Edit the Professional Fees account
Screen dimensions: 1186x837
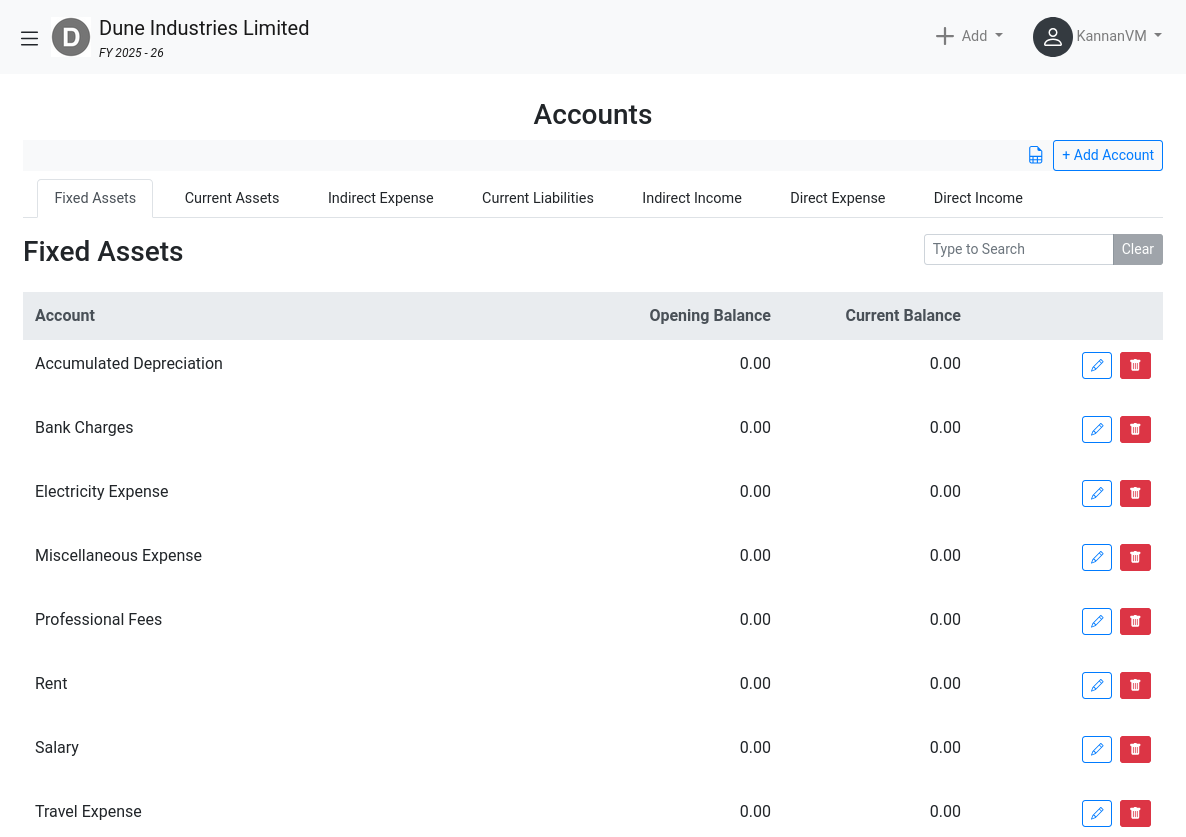pyautogui.click(x=1097, y=622)
